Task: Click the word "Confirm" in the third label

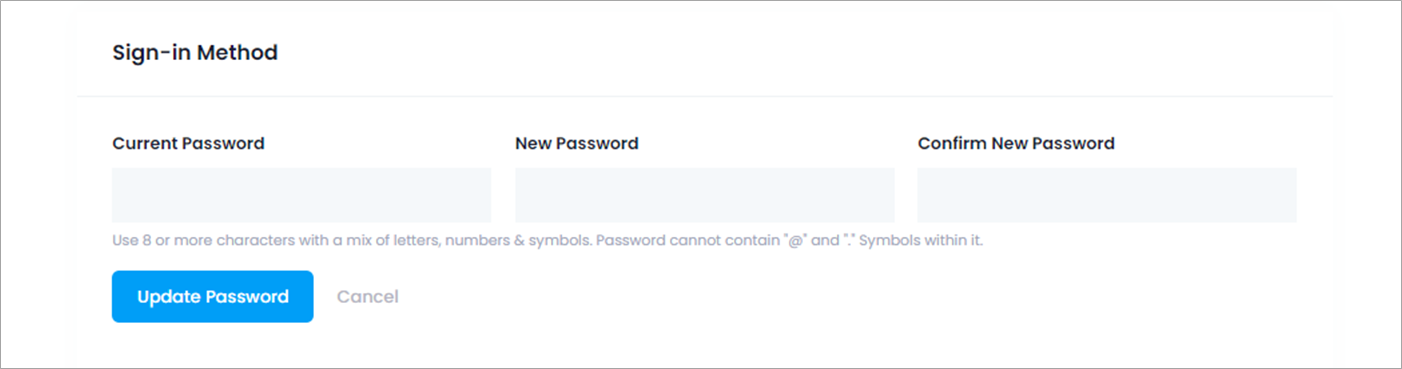Action: [x=952, y=143]
